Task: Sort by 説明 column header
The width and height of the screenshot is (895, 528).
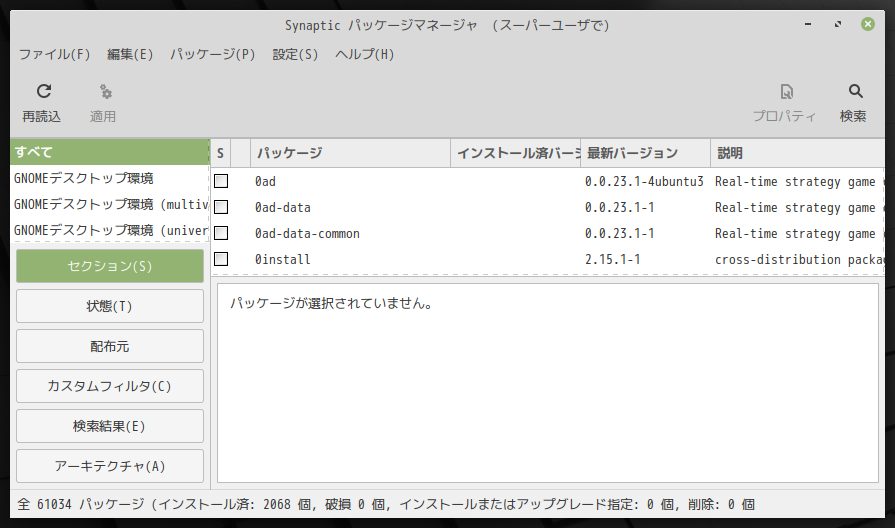Action: pos(798,153)
